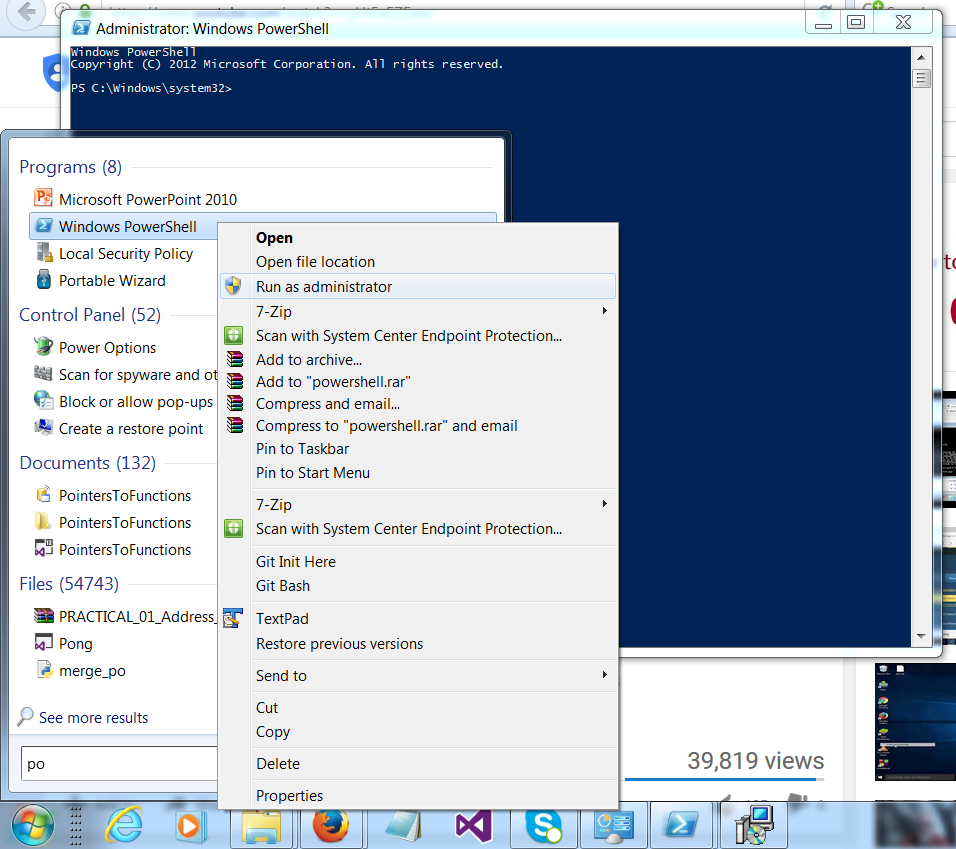Click the merge_po file icon
The image size is (956, 849).
tap(45, 669)
